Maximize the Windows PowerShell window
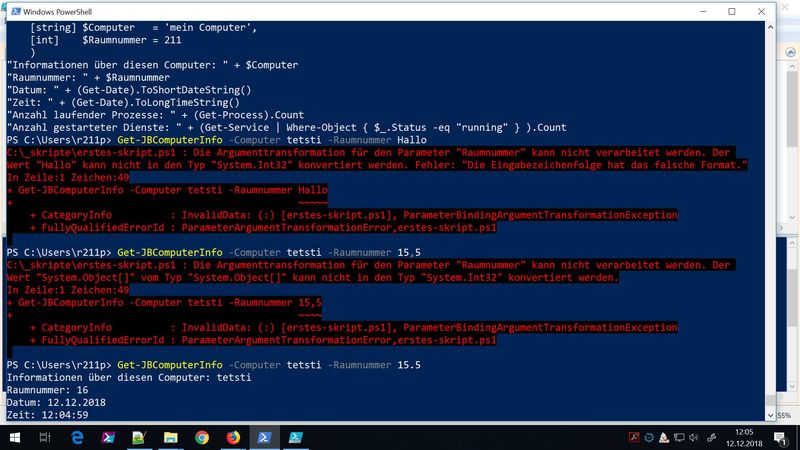Image resolution: width=800 pixels, height=450 pixels. tap(732, 11)
